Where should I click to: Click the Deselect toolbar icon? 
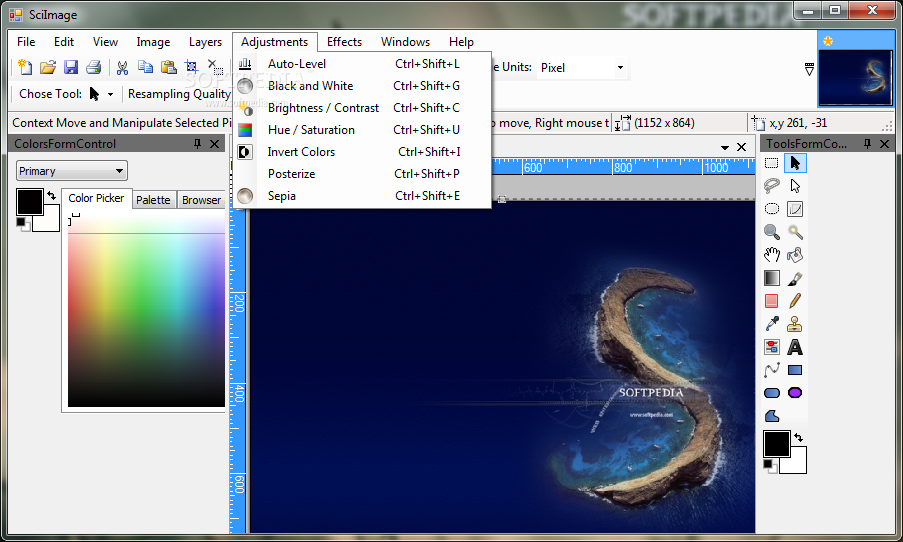[215, 67]
